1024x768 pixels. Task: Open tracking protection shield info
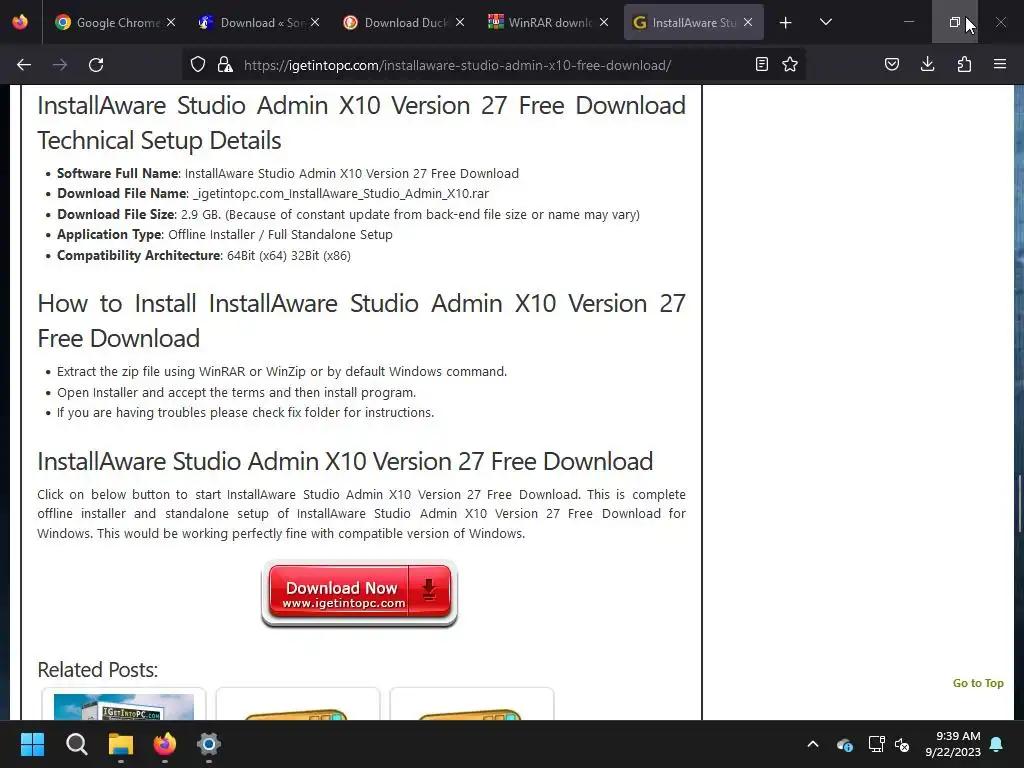click(x=198, y=65)
